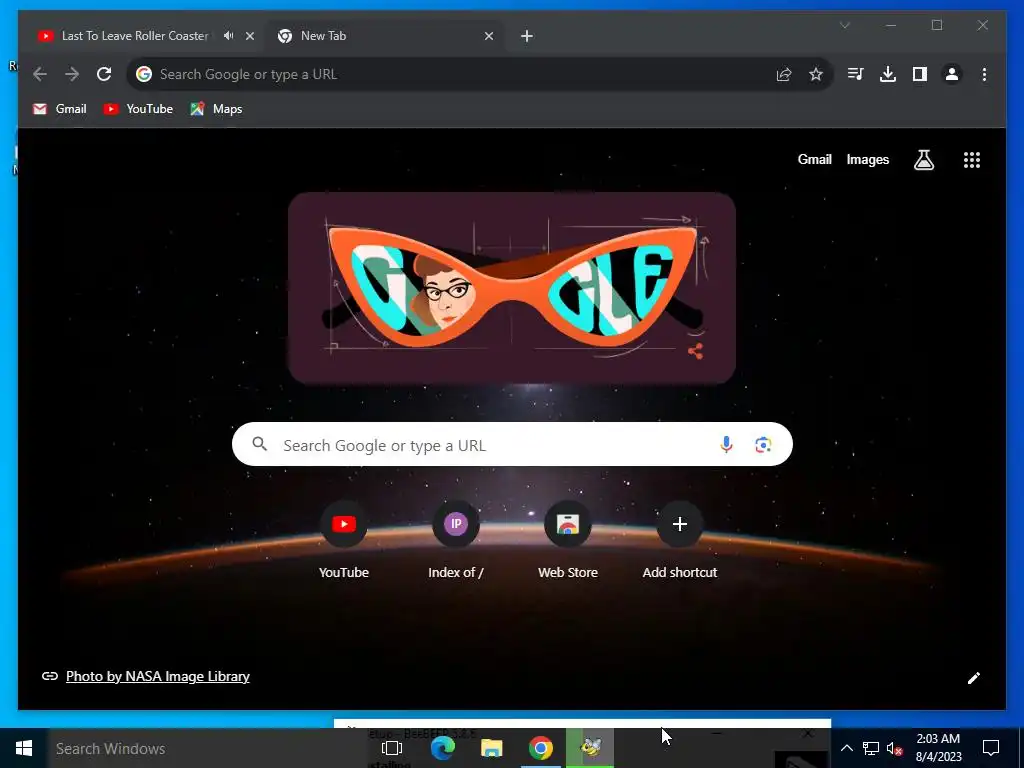
Task: Mute the YouTube tab via speaker icon
Action: click(228, 36)
